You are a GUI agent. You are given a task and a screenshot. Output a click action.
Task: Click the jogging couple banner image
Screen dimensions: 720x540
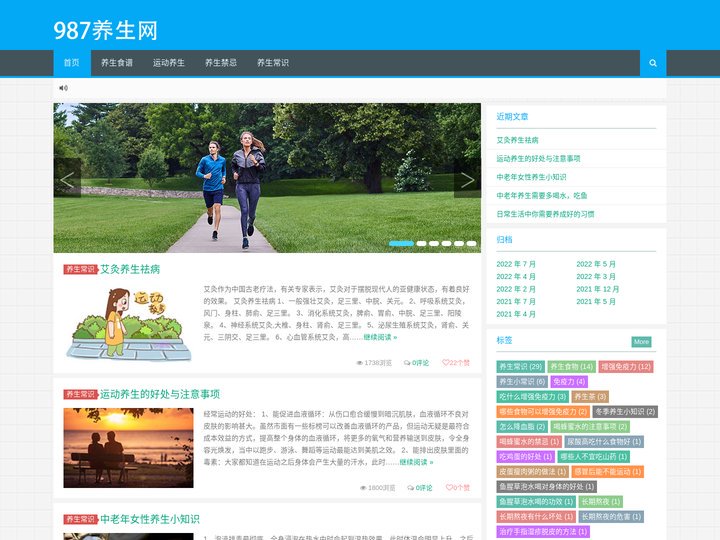[267, 178]
